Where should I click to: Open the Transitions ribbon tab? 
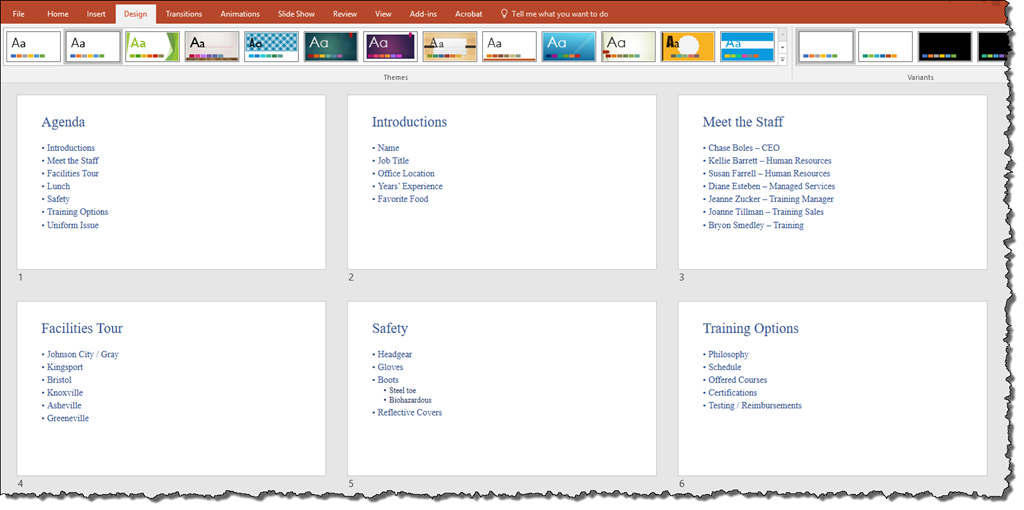tap(183, 14)
